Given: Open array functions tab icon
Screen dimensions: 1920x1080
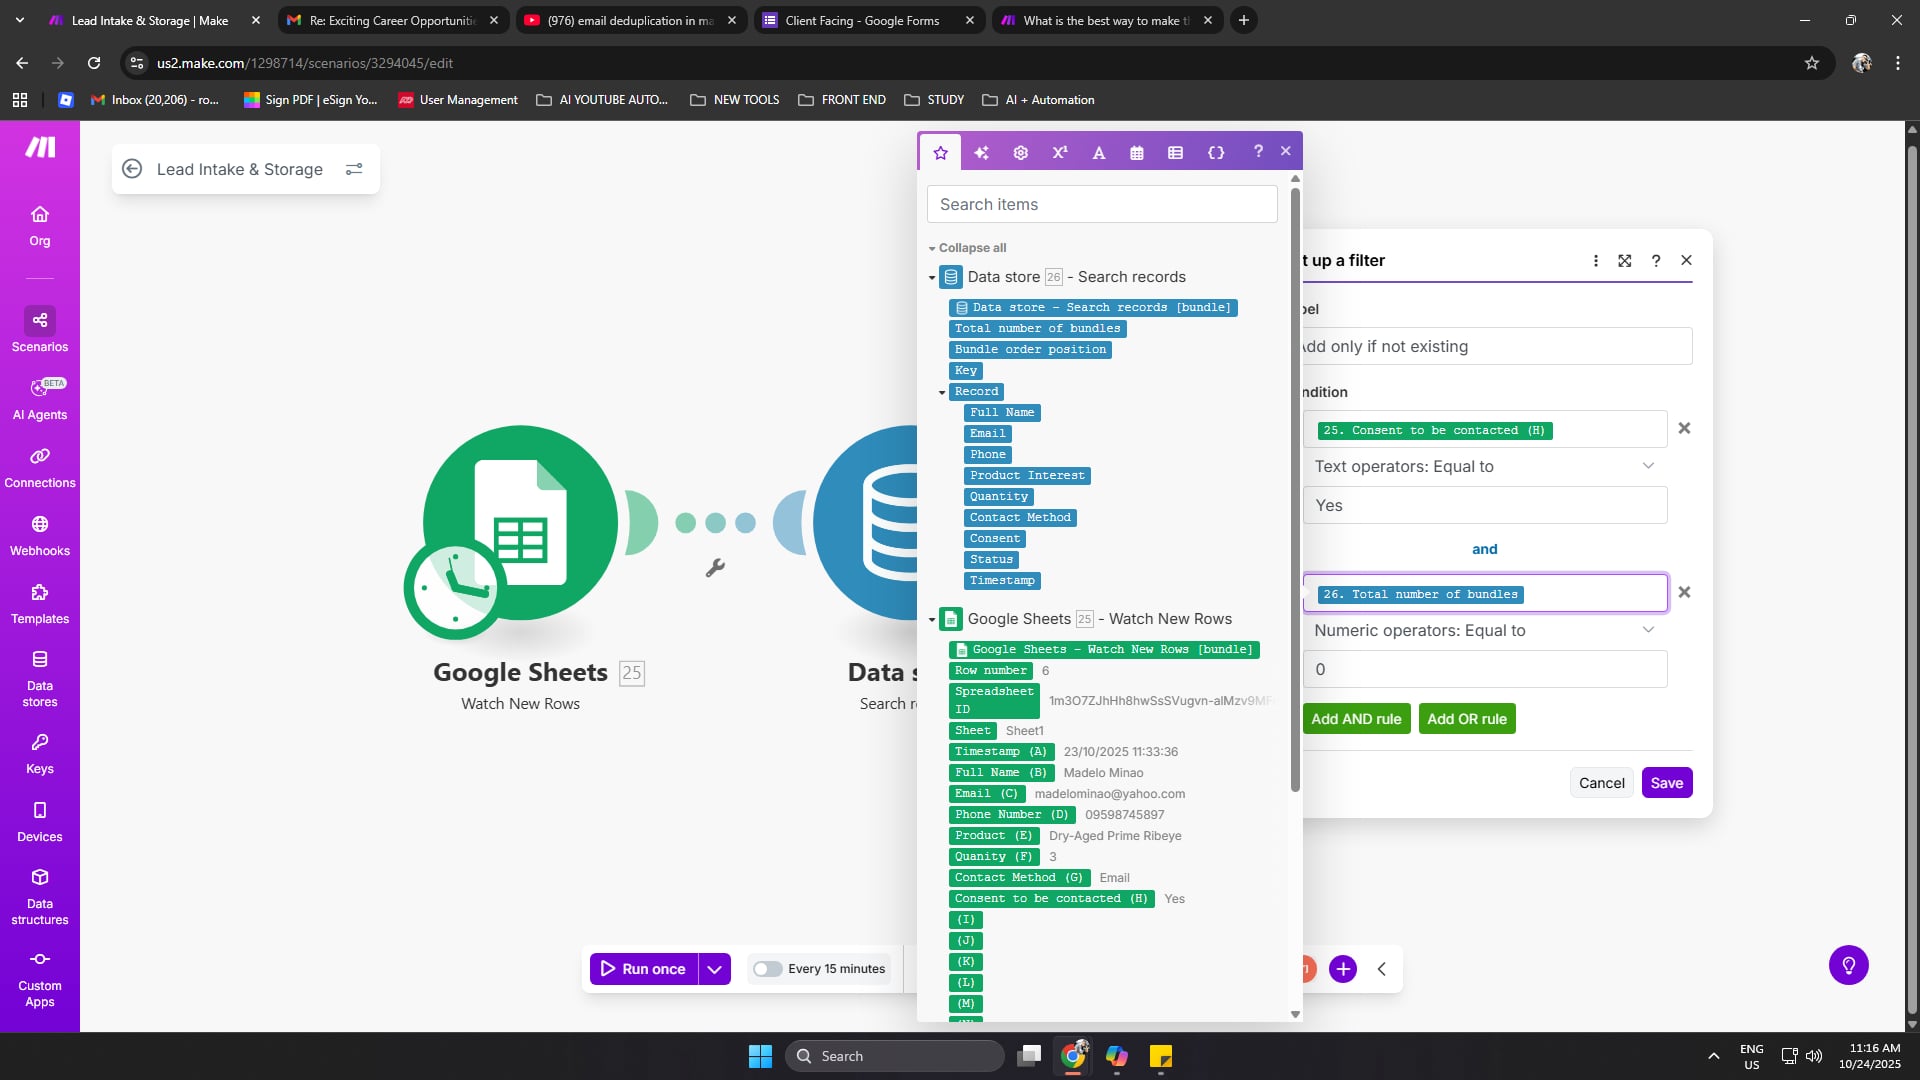Looking at the screenshot, I should tap(1176, 152).
